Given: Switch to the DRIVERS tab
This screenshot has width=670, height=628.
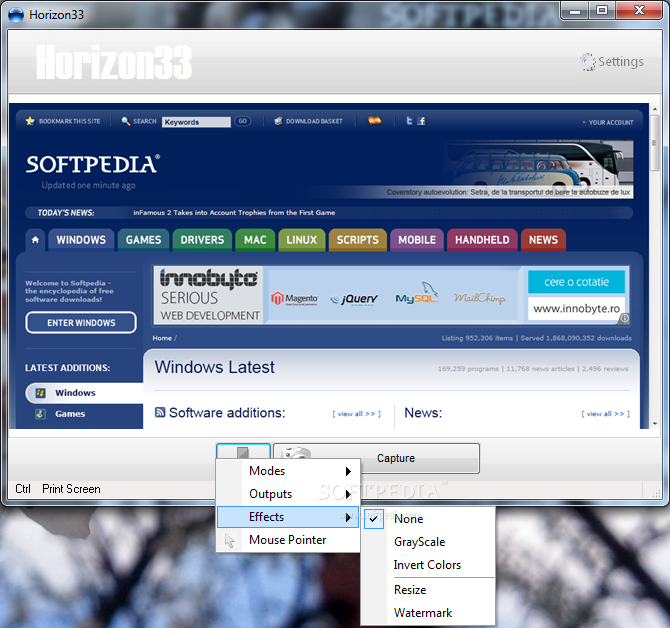Looking at the screenshot, I should (202, 240).
